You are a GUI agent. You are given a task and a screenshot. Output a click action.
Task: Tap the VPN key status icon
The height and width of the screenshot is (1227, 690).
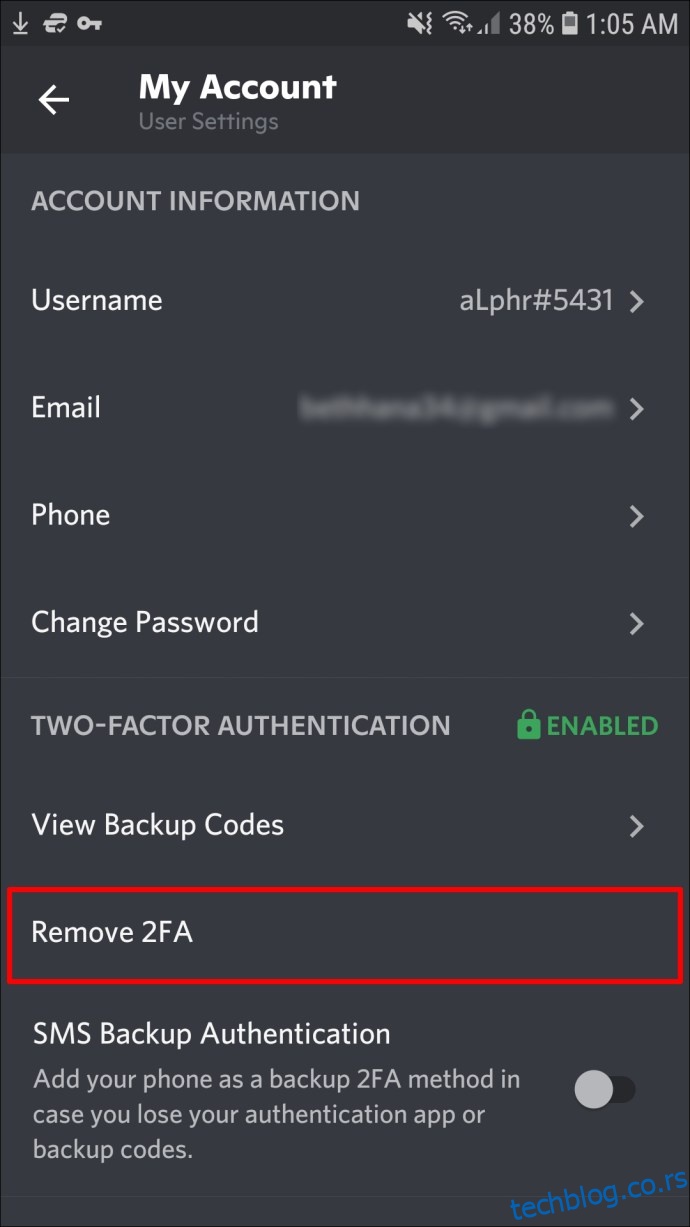[x=89, y=22]
